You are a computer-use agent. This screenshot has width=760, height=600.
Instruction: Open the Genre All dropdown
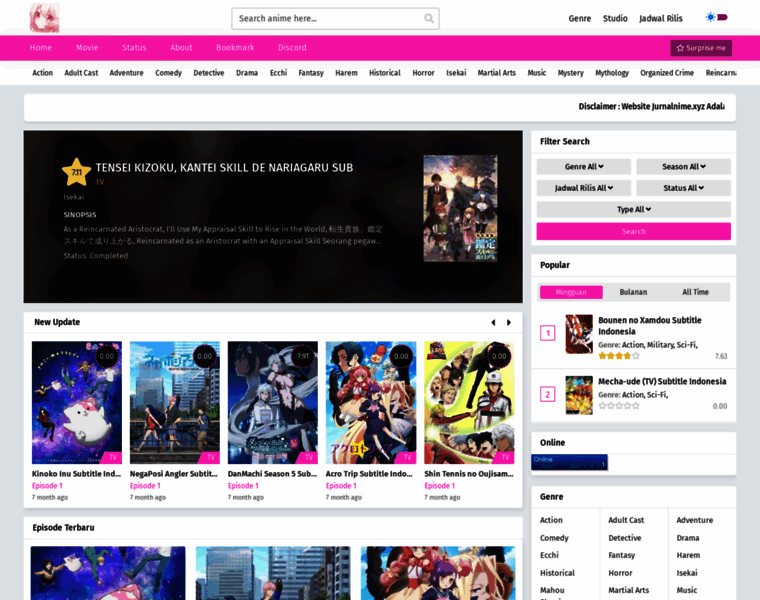click(584, 167)
